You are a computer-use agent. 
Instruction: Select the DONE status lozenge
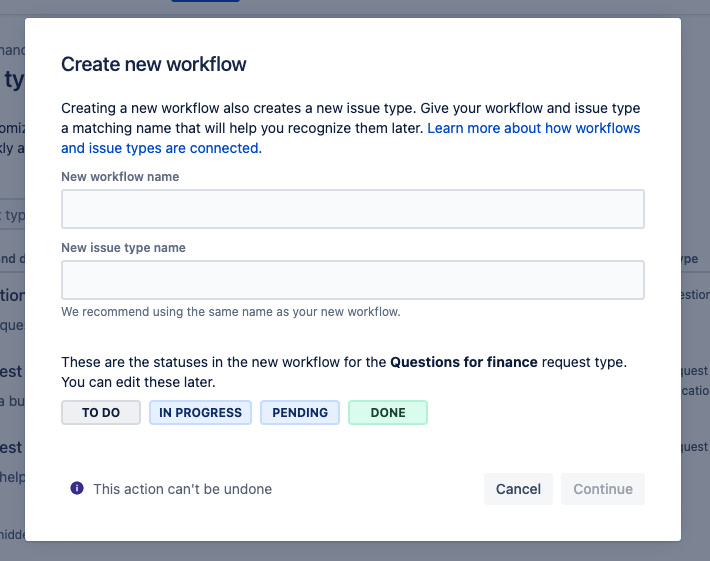pyautogui.click(x=388, y=412)
